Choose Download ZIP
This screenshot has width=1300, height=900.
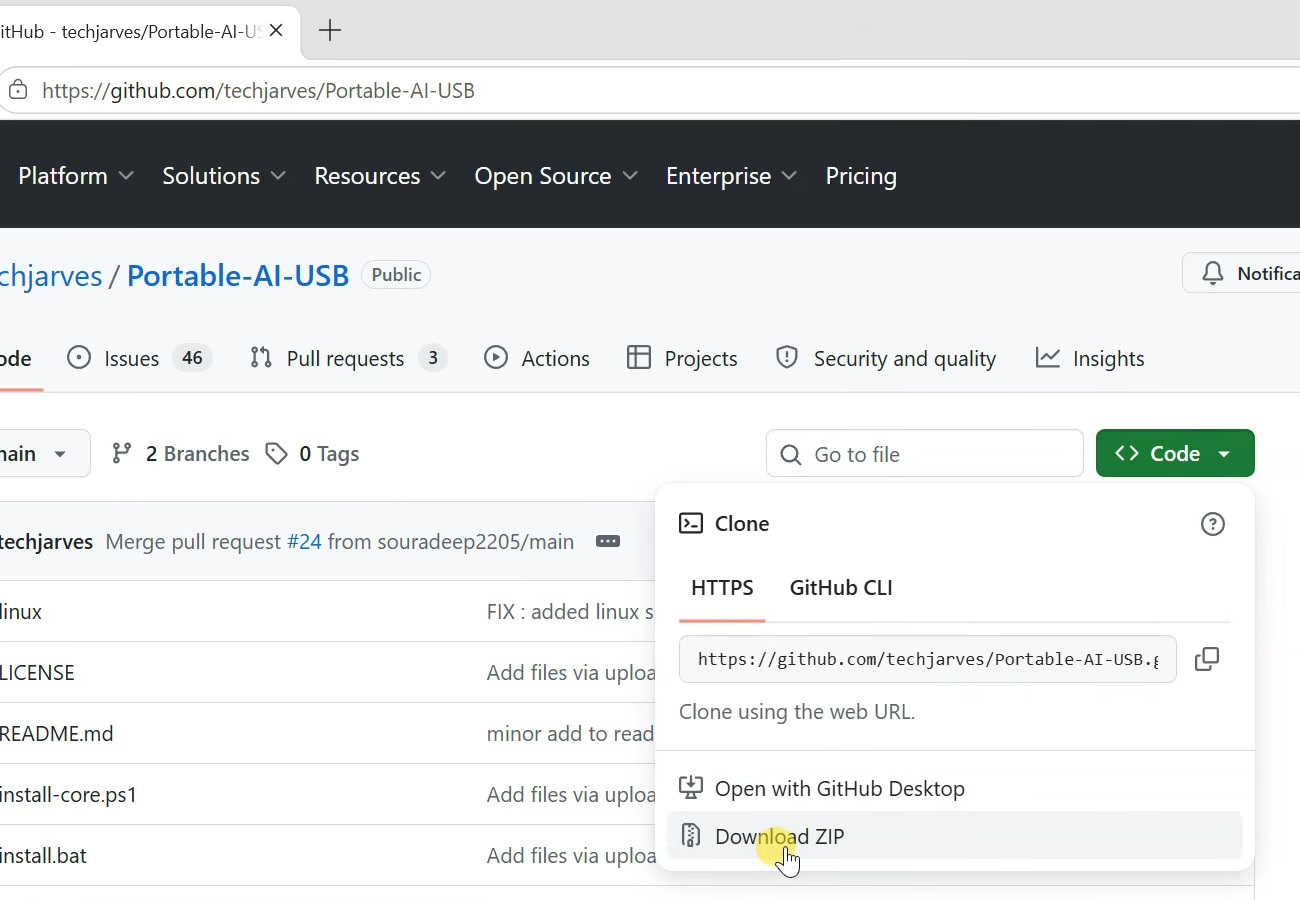pos(954,836)
